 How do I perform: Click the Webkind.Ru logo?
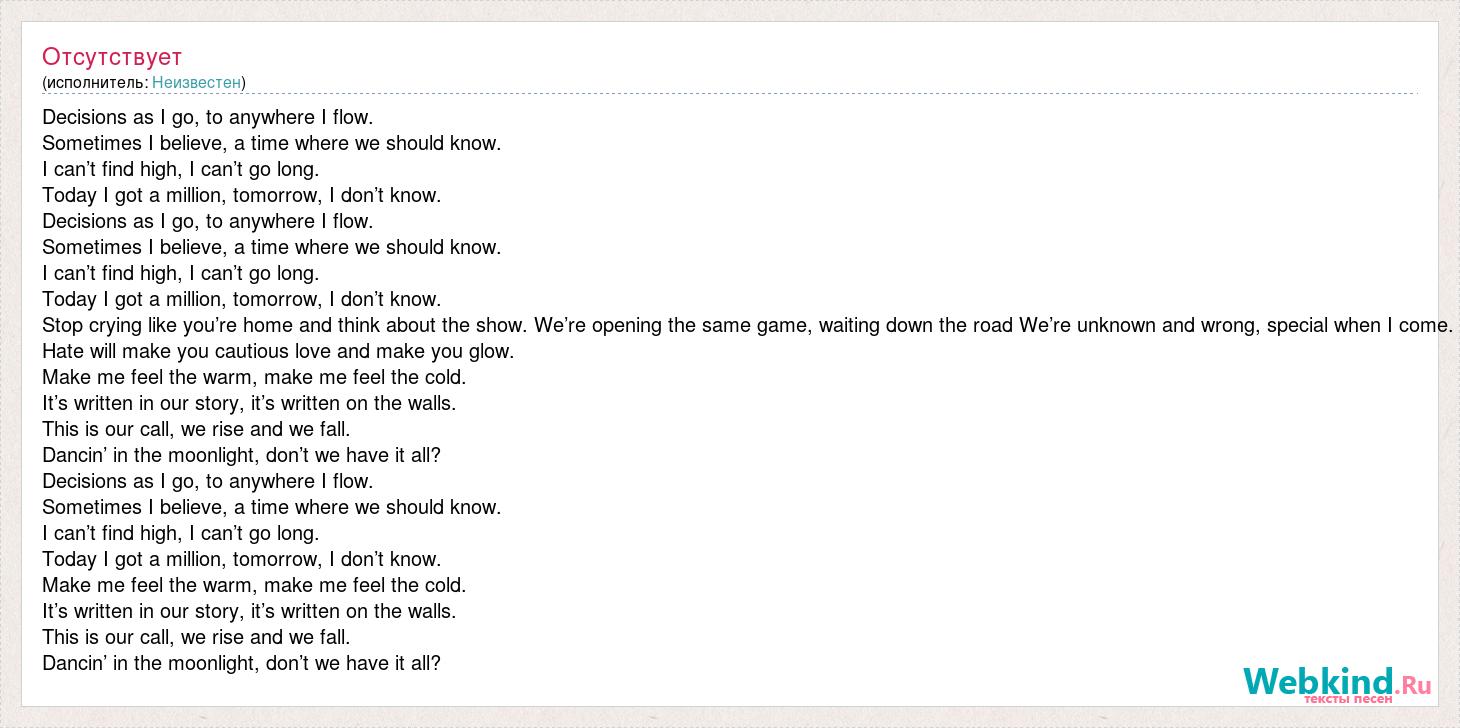coord(1337,684)
